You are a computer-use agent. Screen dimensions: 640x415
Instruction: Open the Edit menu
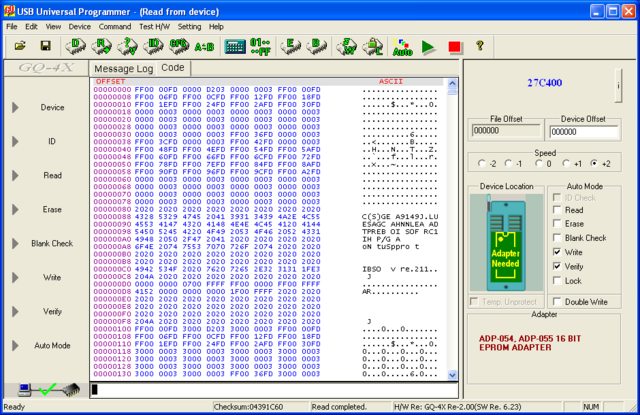31,27
